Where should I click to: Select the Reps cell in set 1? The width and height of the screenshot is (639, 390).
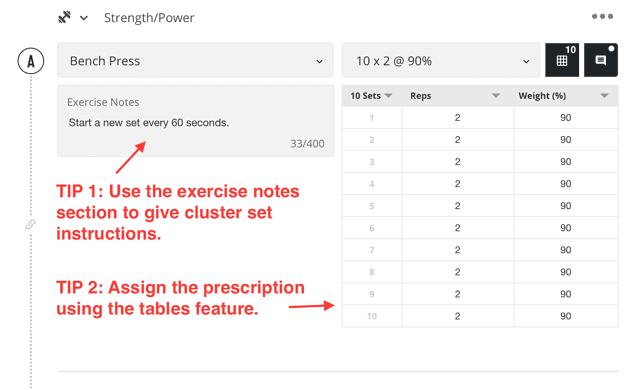click(x=458, y=118)
